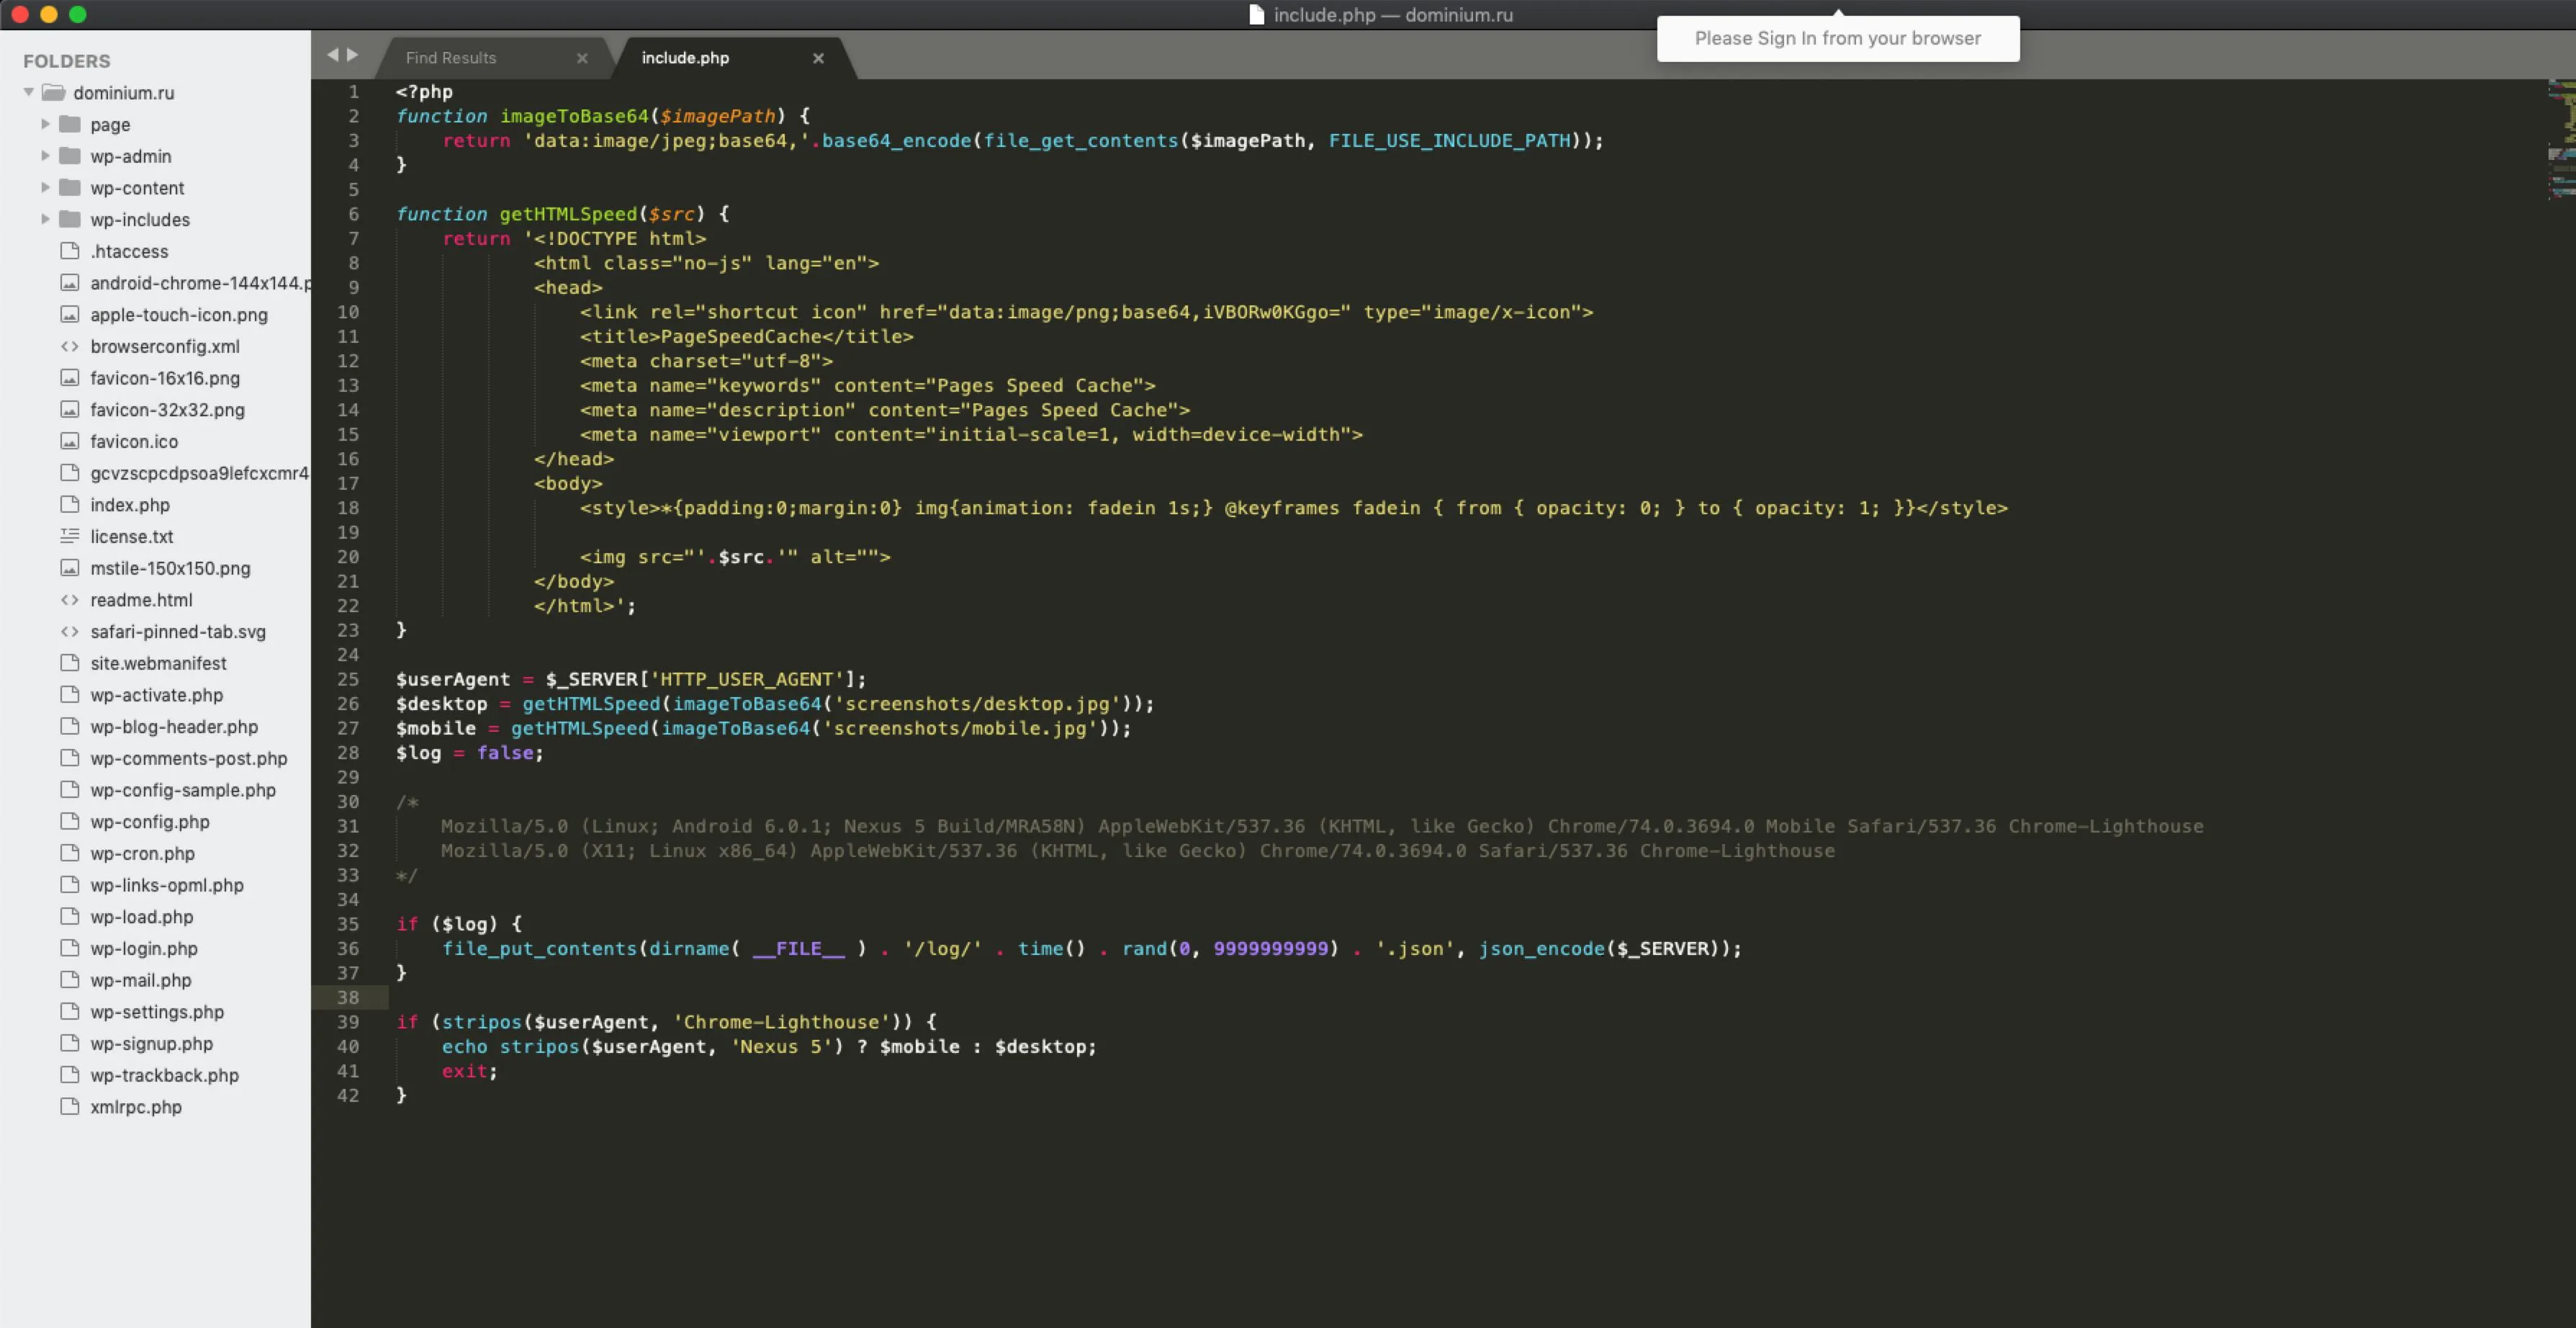
Task: Close the include.php tab
Action: (818, 58)
